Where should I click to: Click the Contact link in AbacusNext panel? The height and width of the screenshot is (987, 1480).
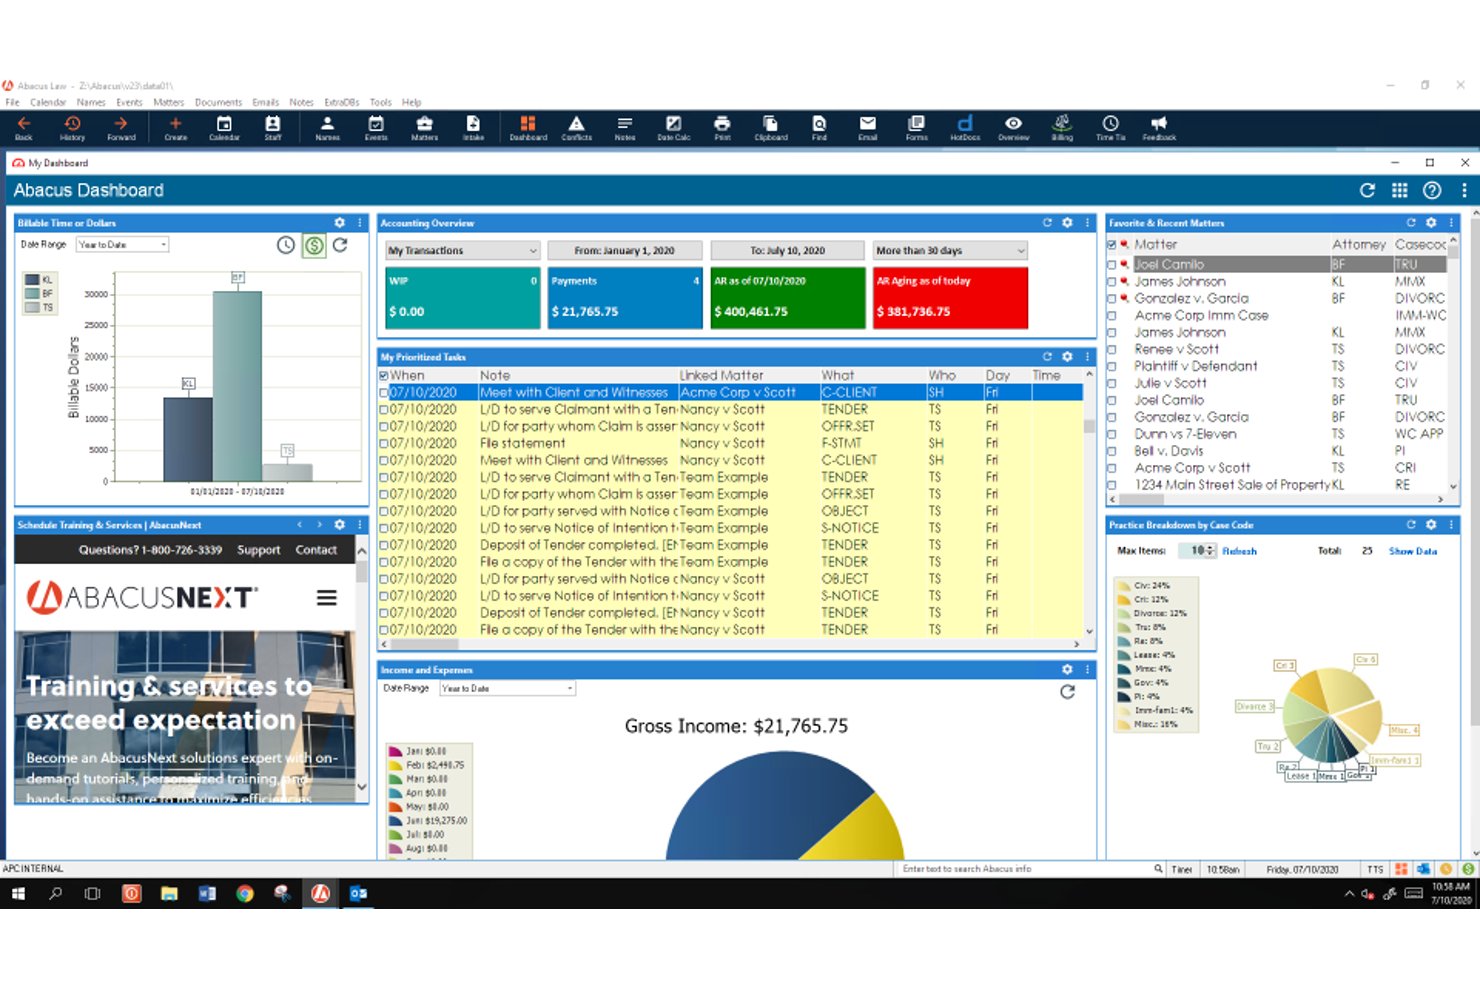(316, 550)
